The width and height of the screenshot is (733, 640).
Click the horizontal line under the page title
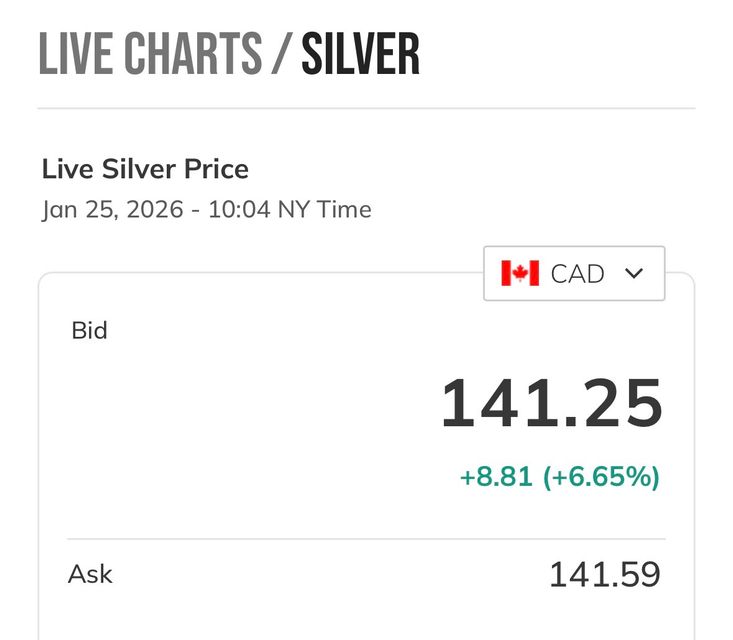[x=366, y=107]
